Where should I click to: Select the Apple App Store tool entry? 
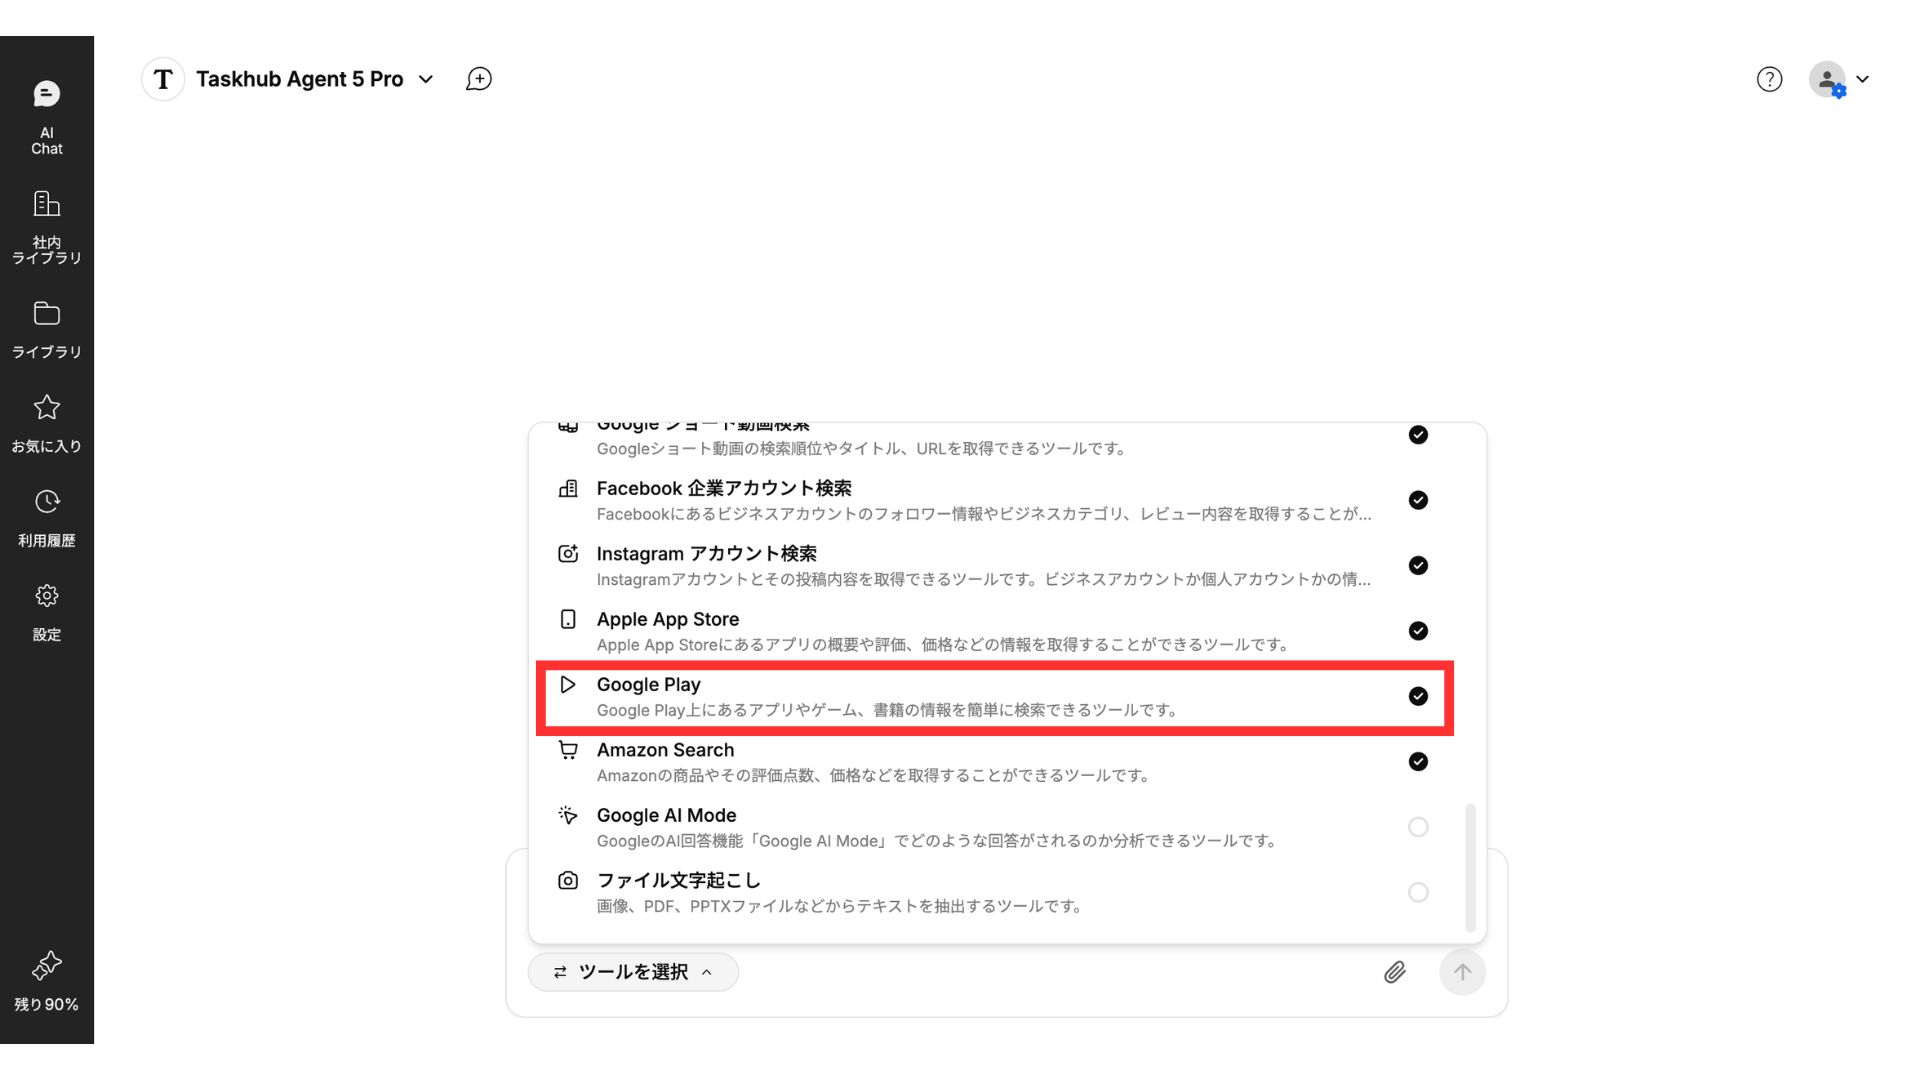[668, 620]
